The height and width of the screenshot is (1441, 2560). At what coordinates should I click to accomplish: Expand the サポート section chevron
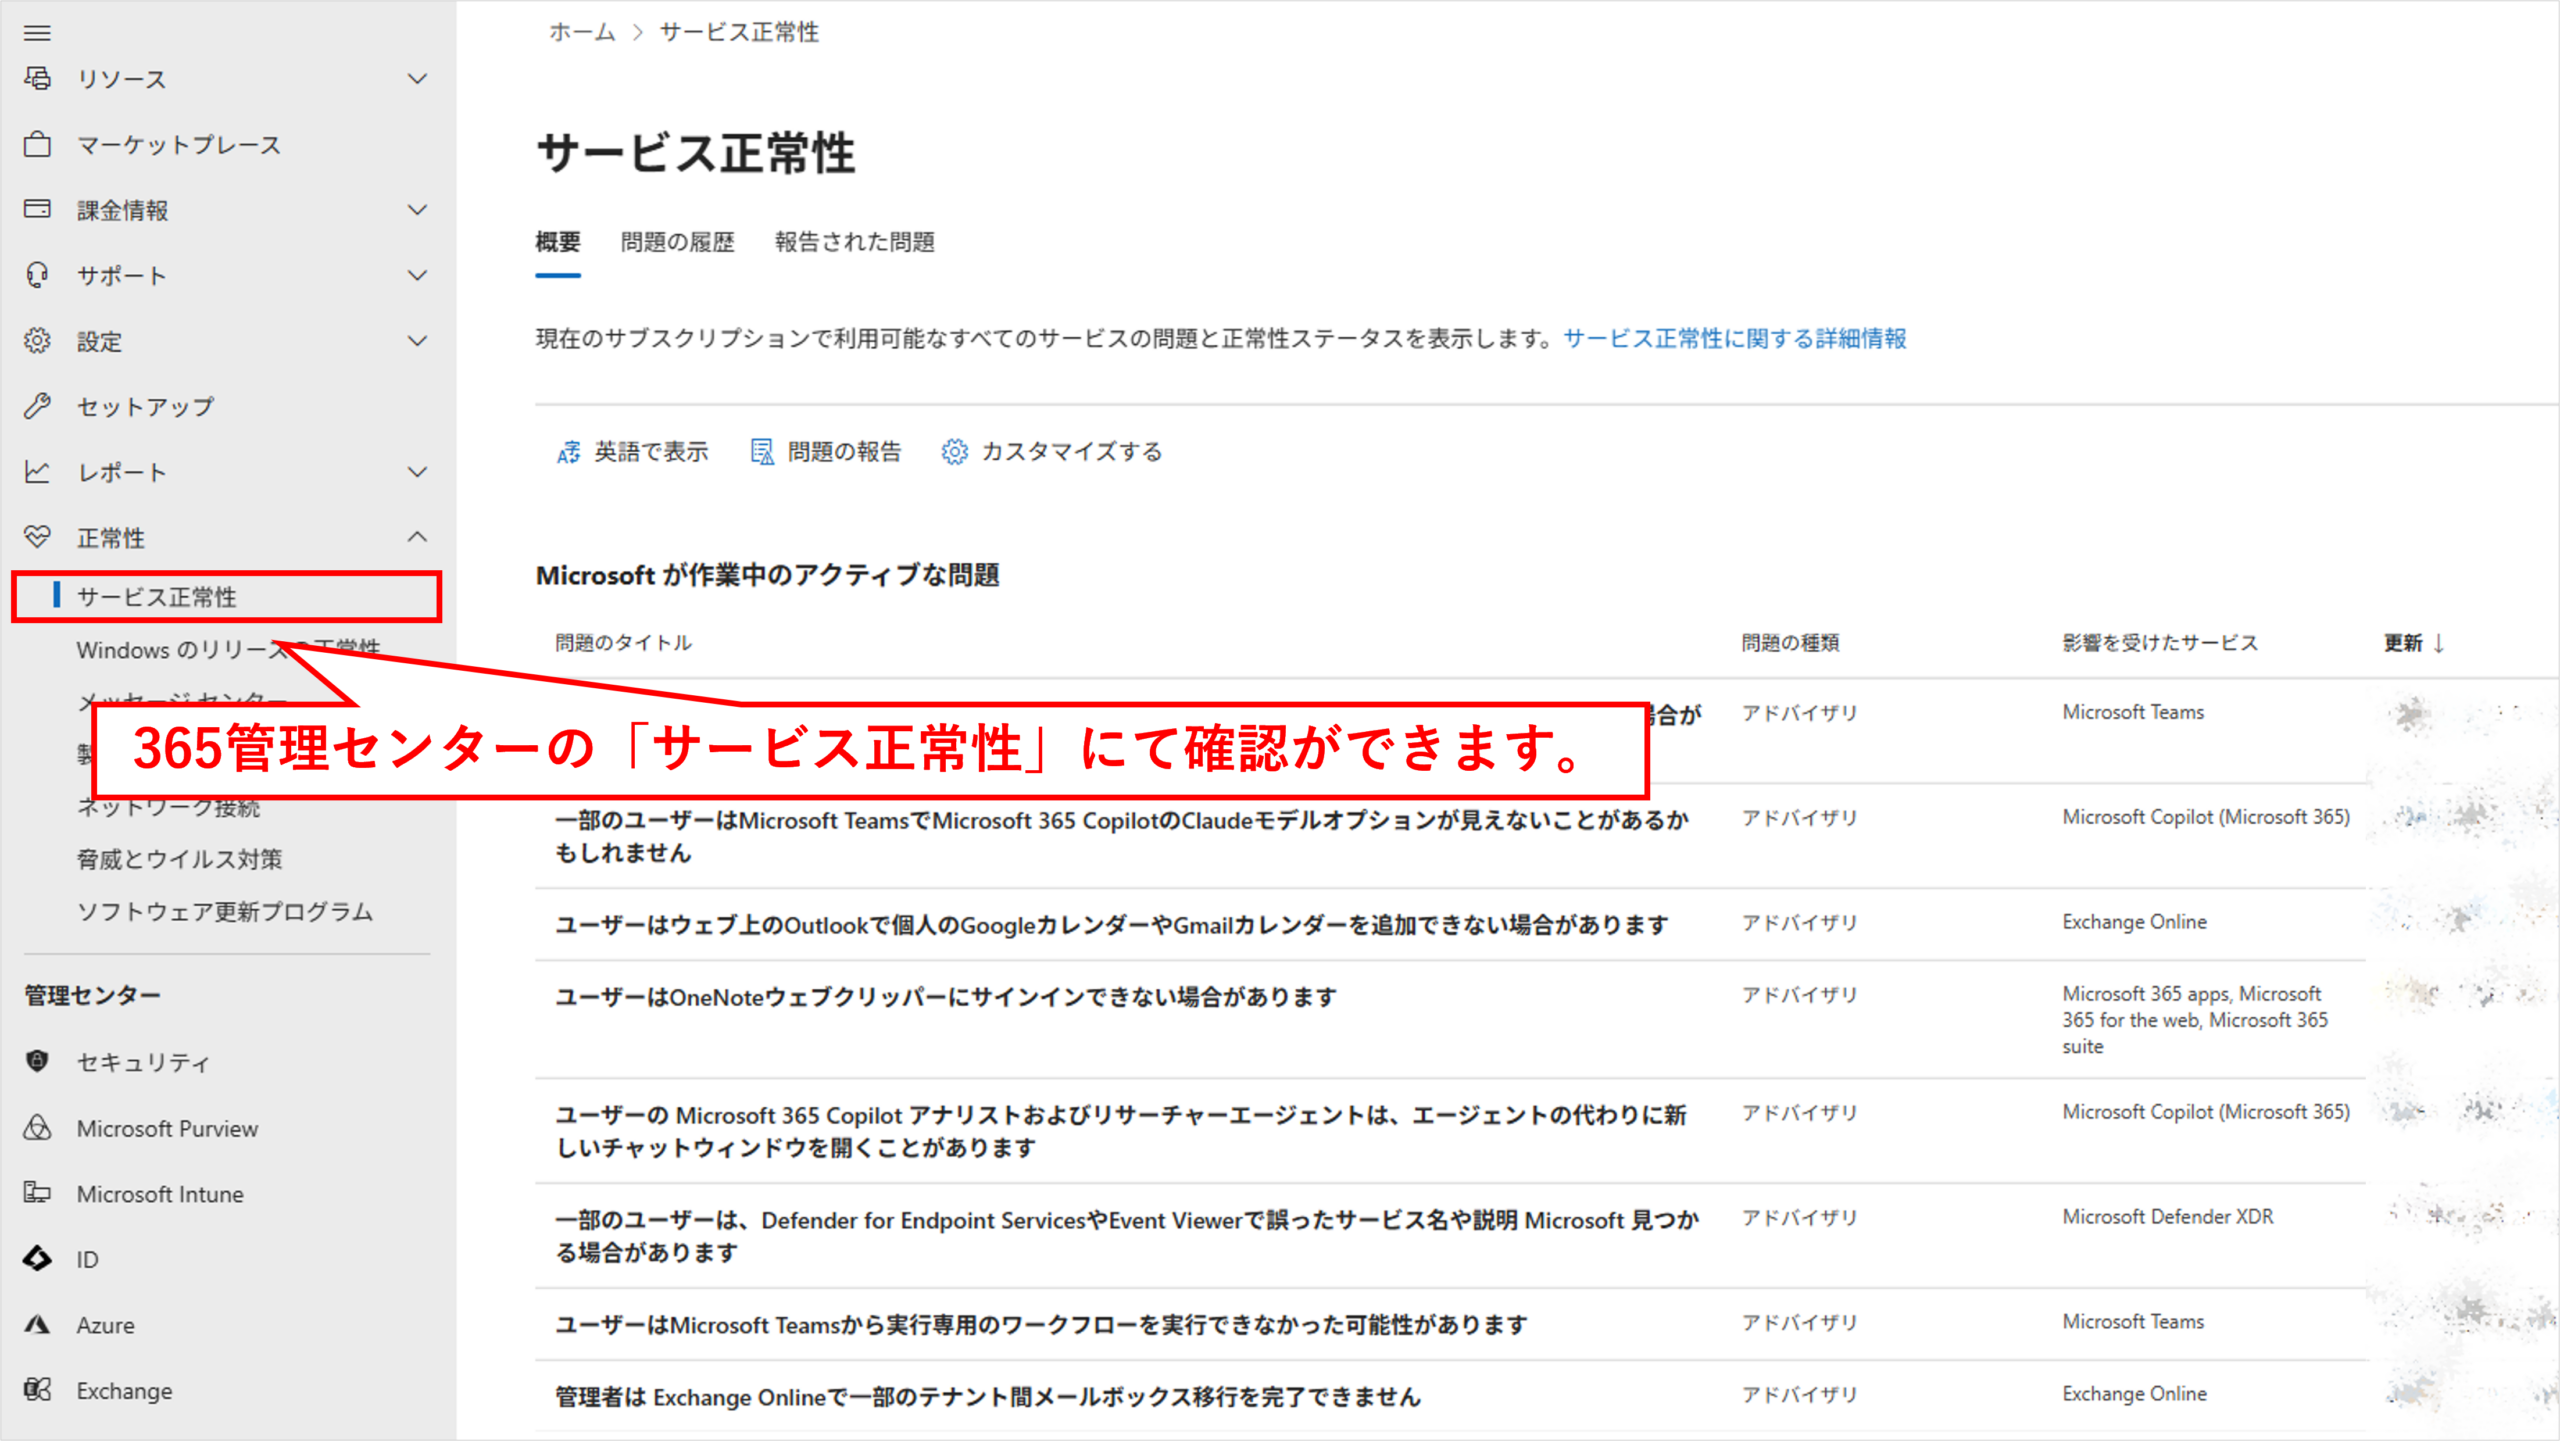pyautogui.click(x=418, y=275)
